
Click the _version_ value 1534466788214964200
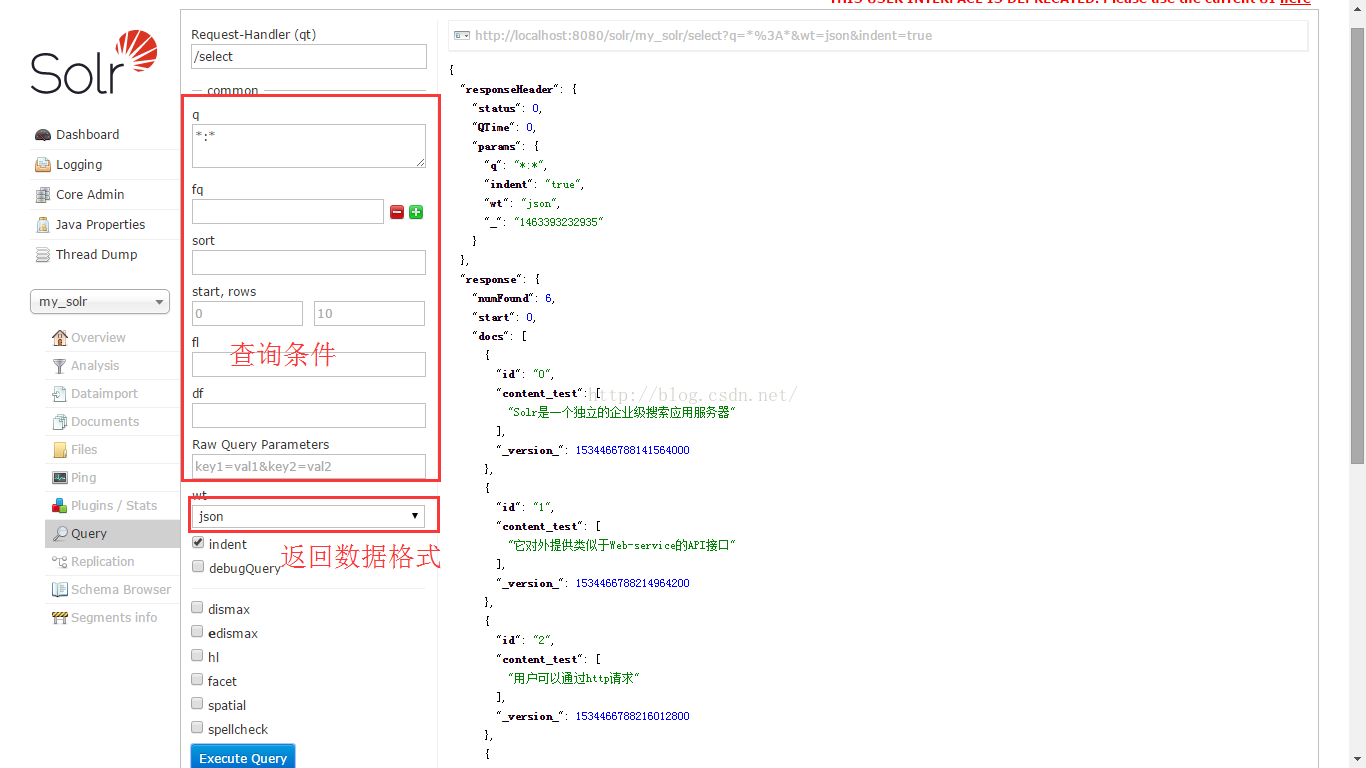pyautogui.click(x=632, y=583)
